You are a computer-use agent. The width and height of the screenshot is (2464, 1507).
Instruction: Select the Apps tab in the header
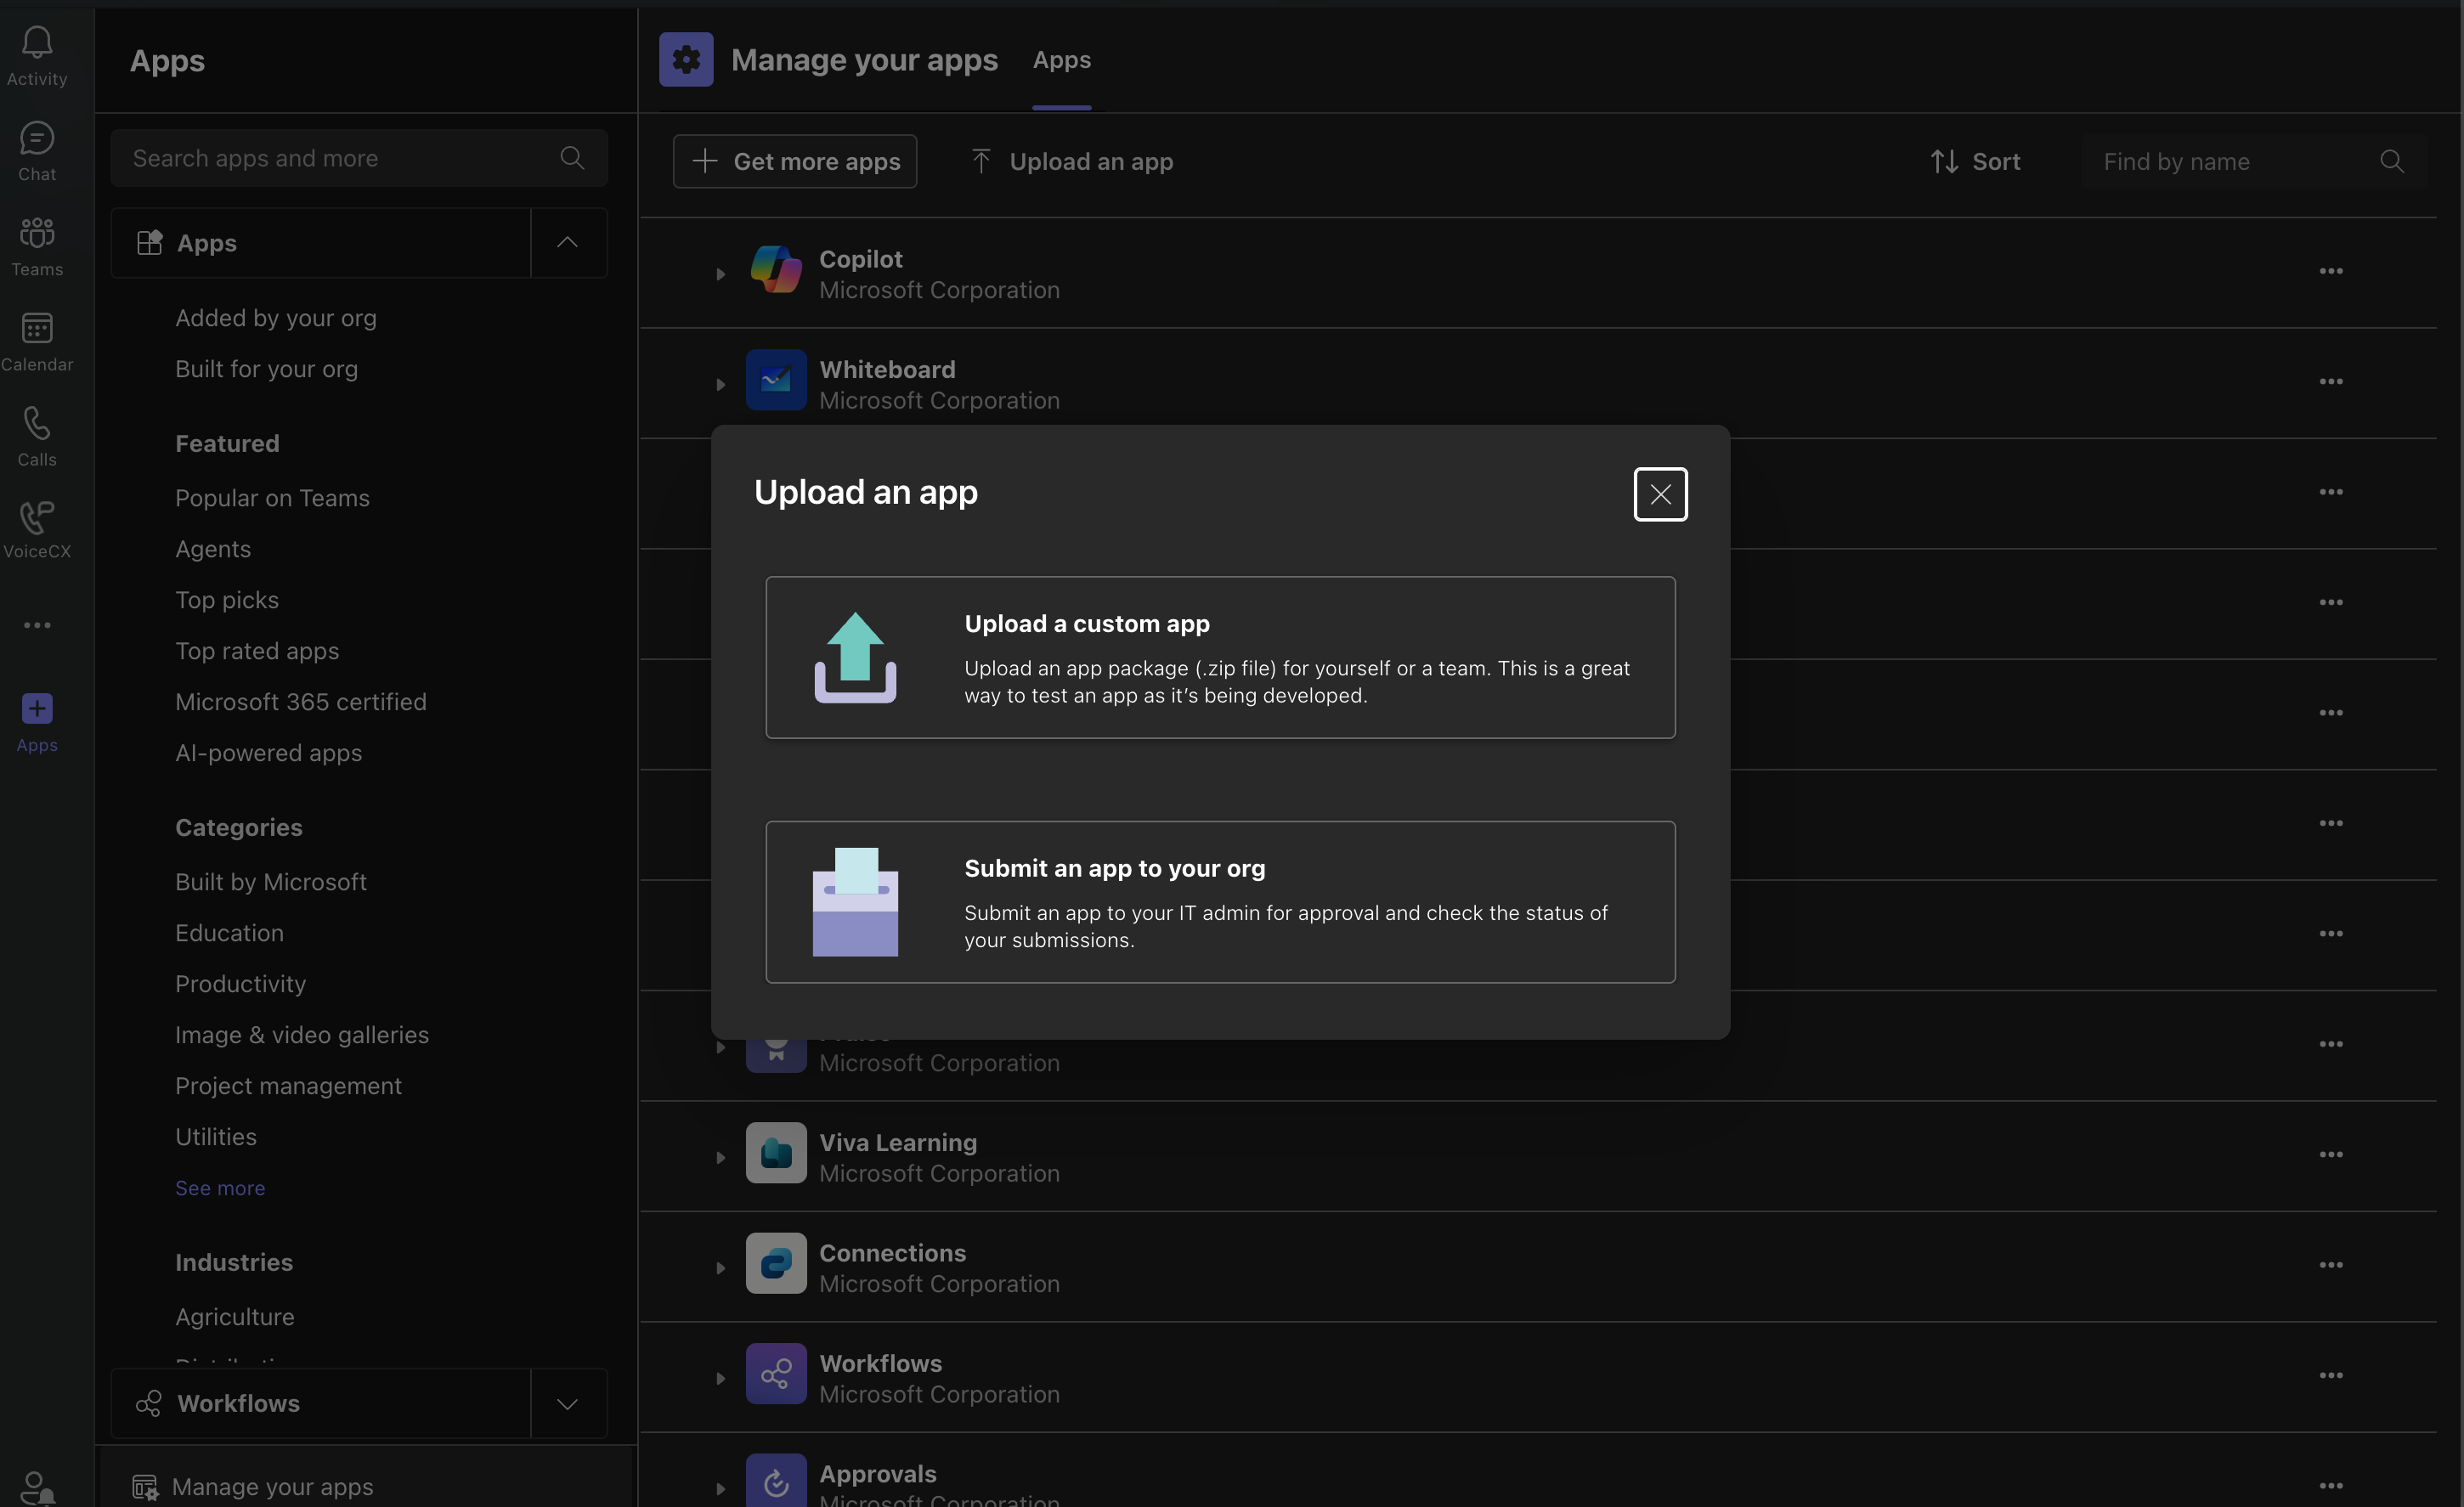click(x=1061, y=60)
